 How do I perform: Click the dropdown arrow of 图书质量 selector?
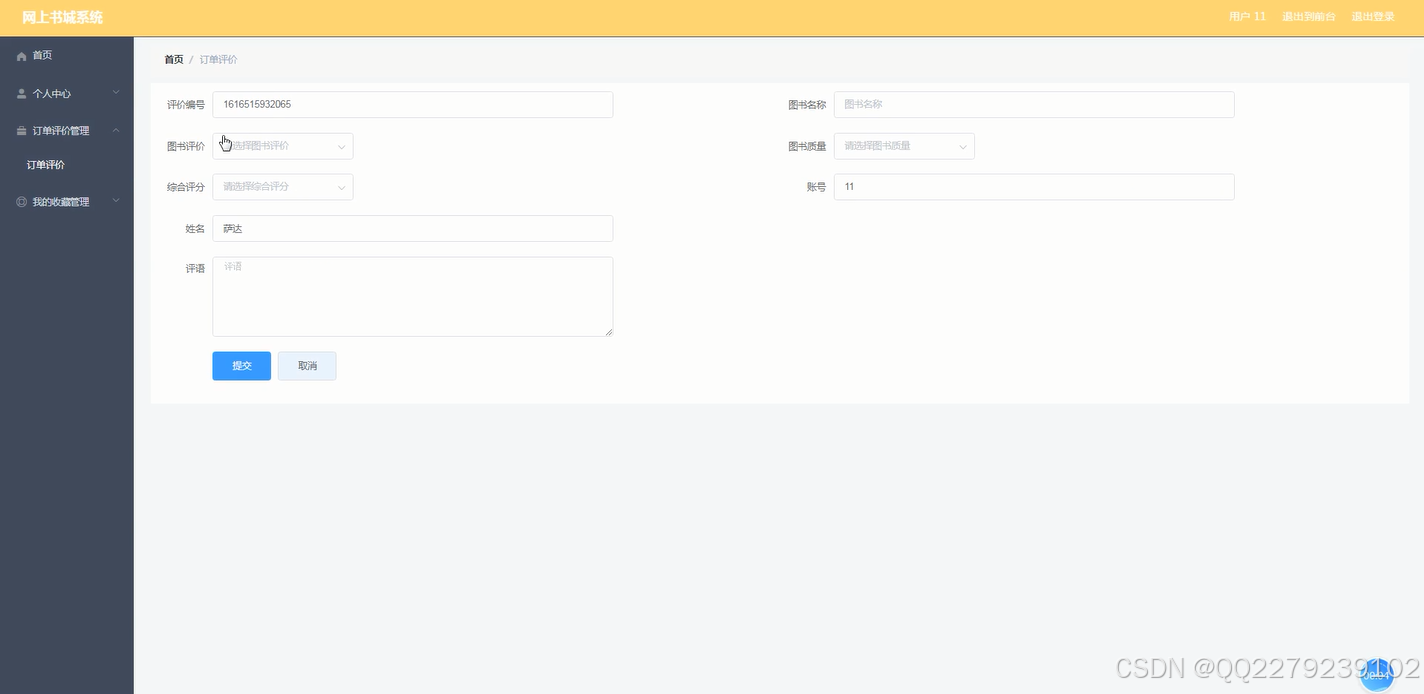963,146
